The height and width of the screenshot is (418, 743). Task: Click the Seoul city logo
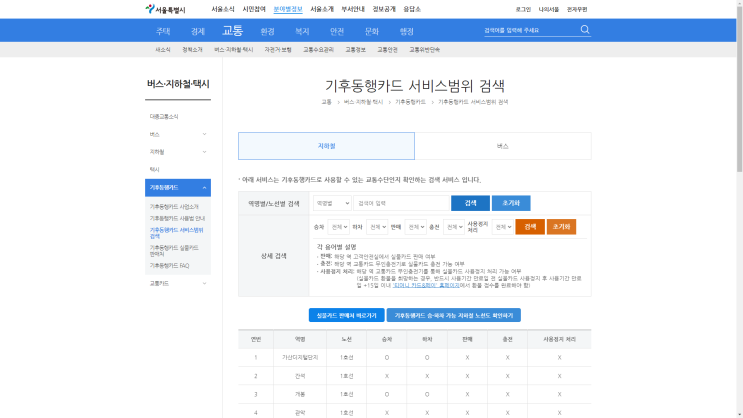coord(165,9)
